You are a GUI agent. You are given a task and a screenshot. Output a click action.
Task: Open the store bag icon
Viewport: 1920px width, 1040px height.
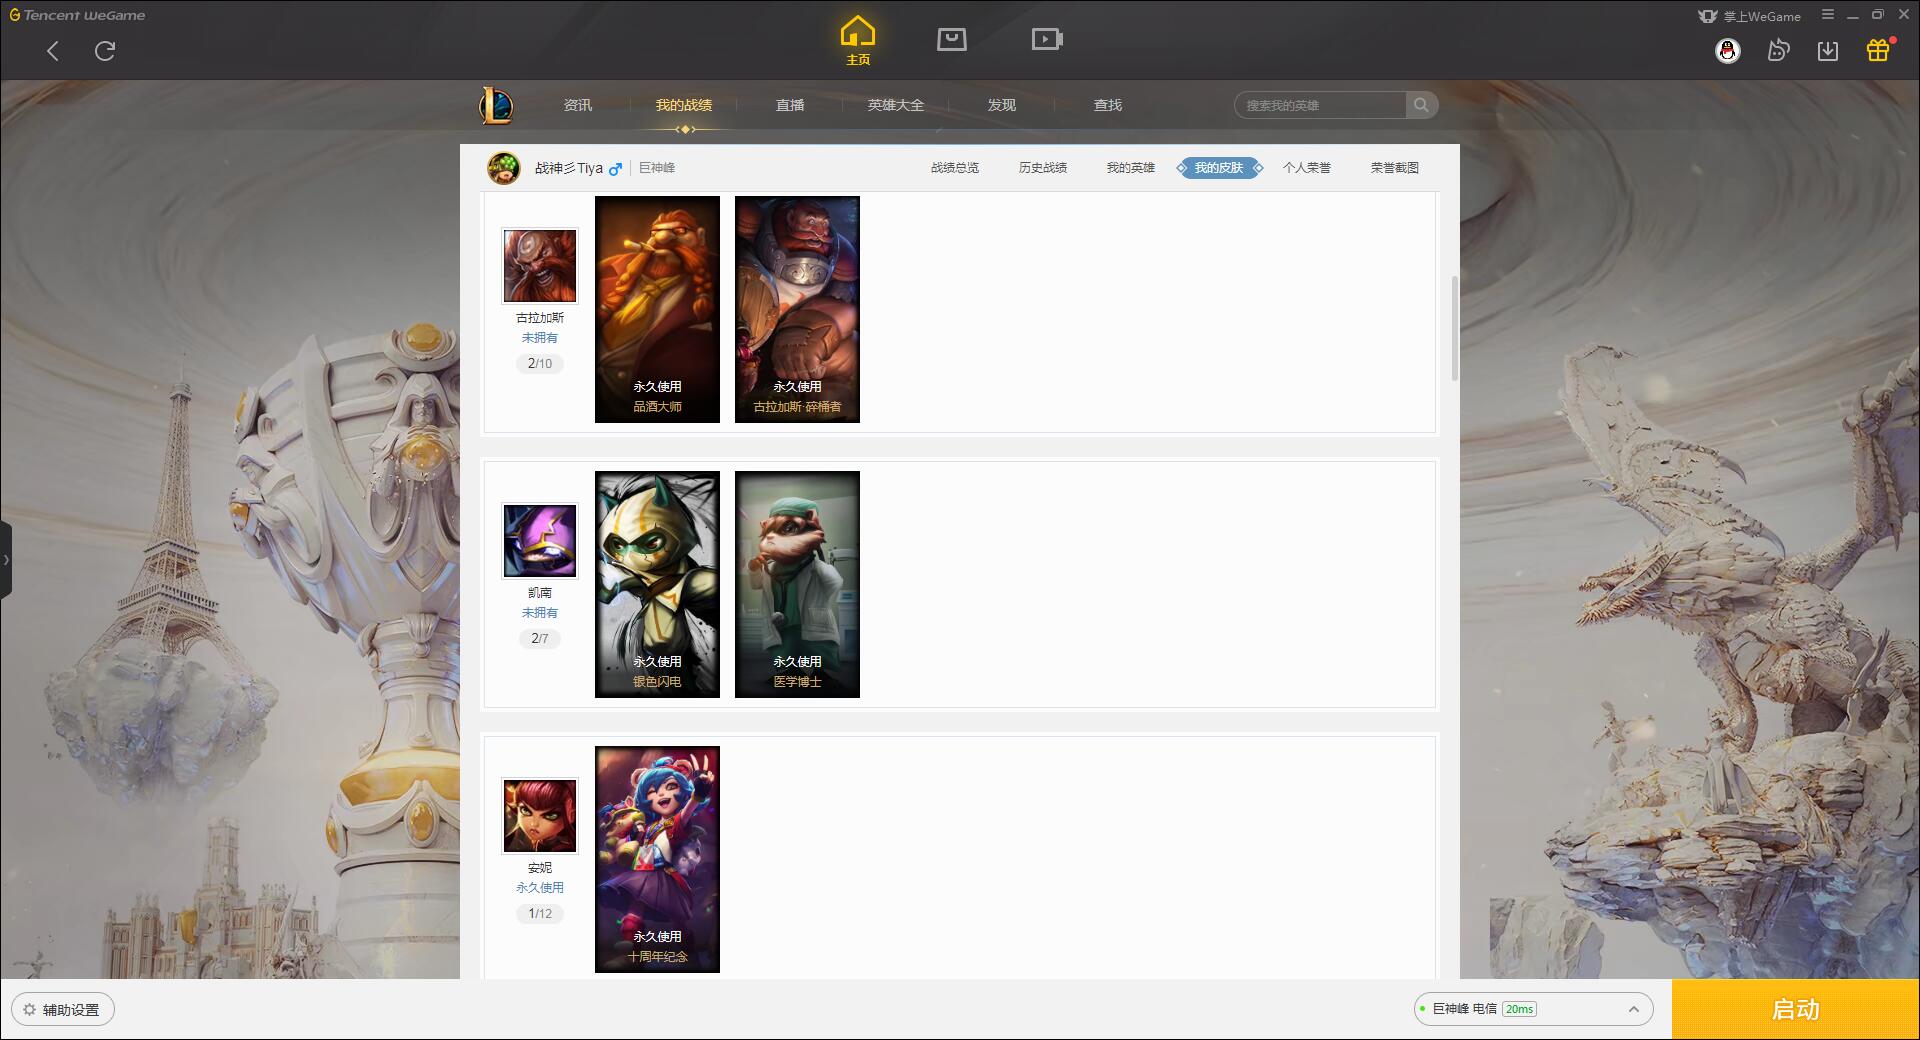(x=952, y=39)
